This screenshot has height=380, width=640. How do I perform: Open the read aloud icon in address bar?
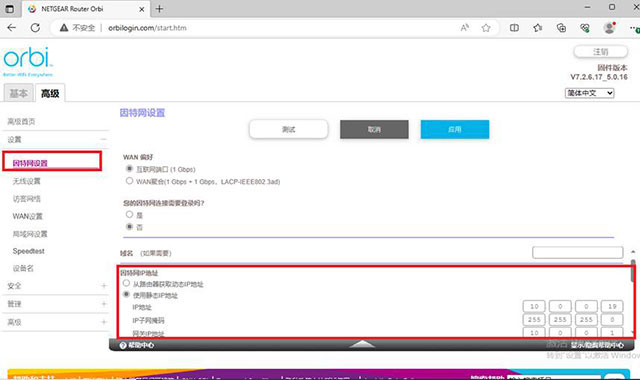tap(464, 28)
